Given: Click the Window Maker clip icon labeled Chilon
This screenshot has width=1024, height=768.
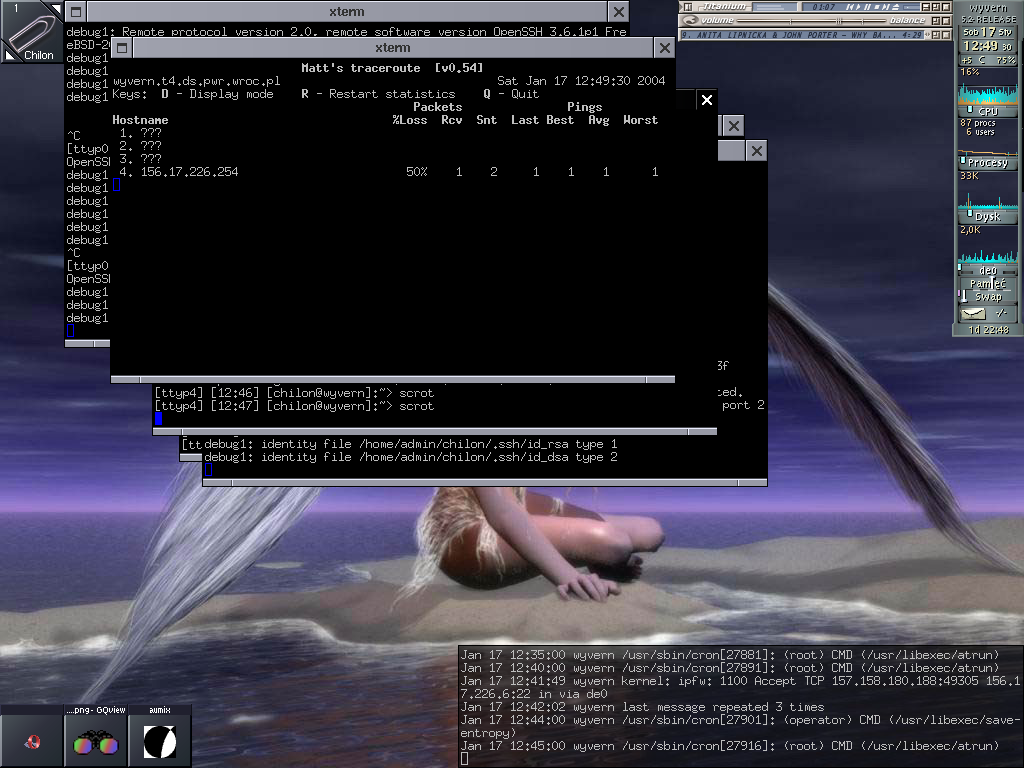Looking at the screenshot, I should pyautogui.click(x=30, y=32).
